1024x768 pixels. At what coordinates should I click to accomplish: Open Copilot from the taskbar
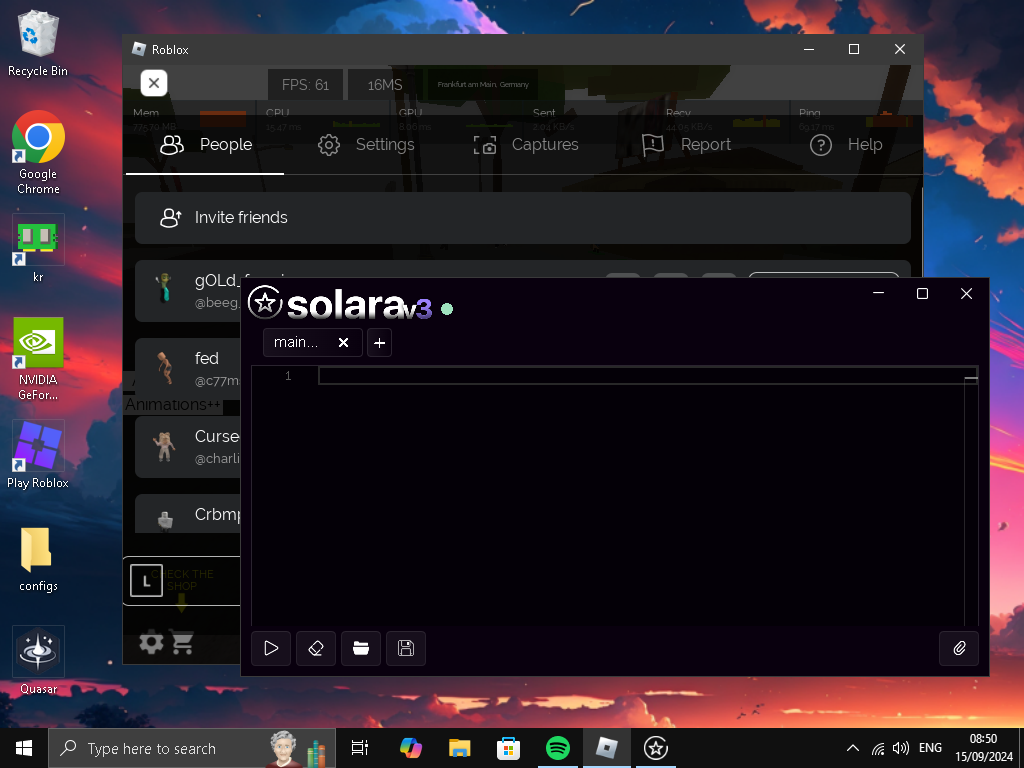coord(411,748)
